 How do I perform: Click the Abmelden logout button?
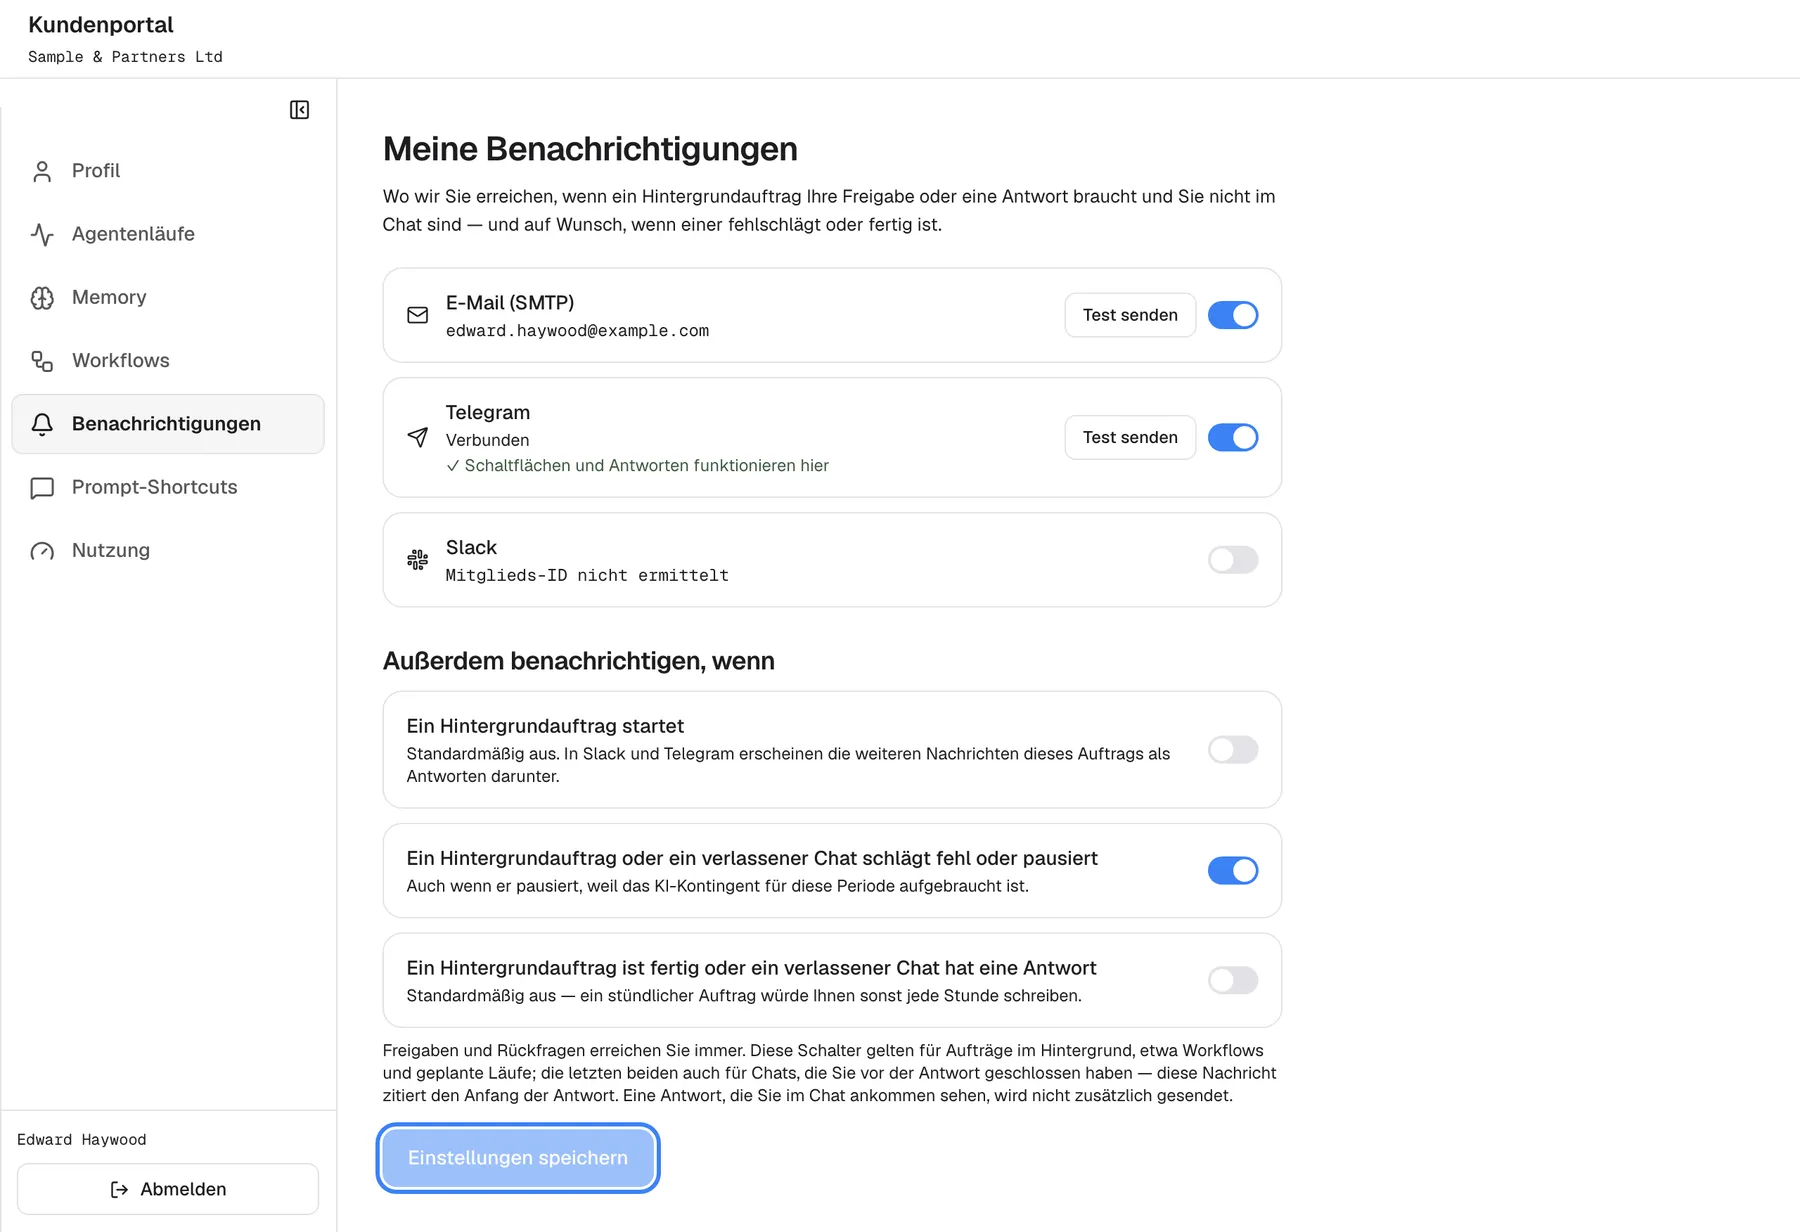[168, 1189]
